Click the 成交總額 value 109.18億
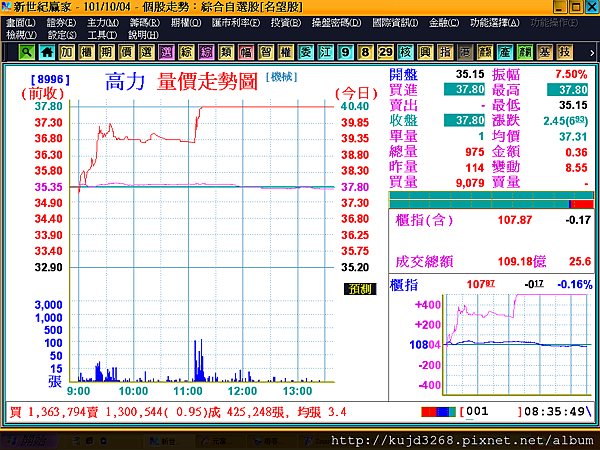This screenshot has width=600, height=450. click(522, 261)
